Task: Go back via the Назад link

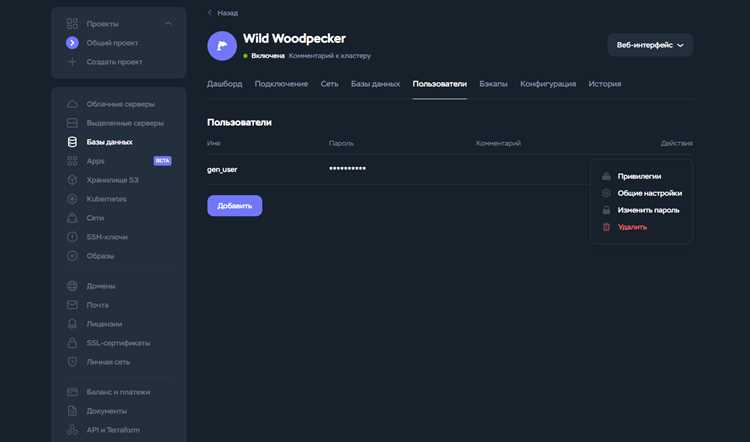Action: tap(223, 13)
